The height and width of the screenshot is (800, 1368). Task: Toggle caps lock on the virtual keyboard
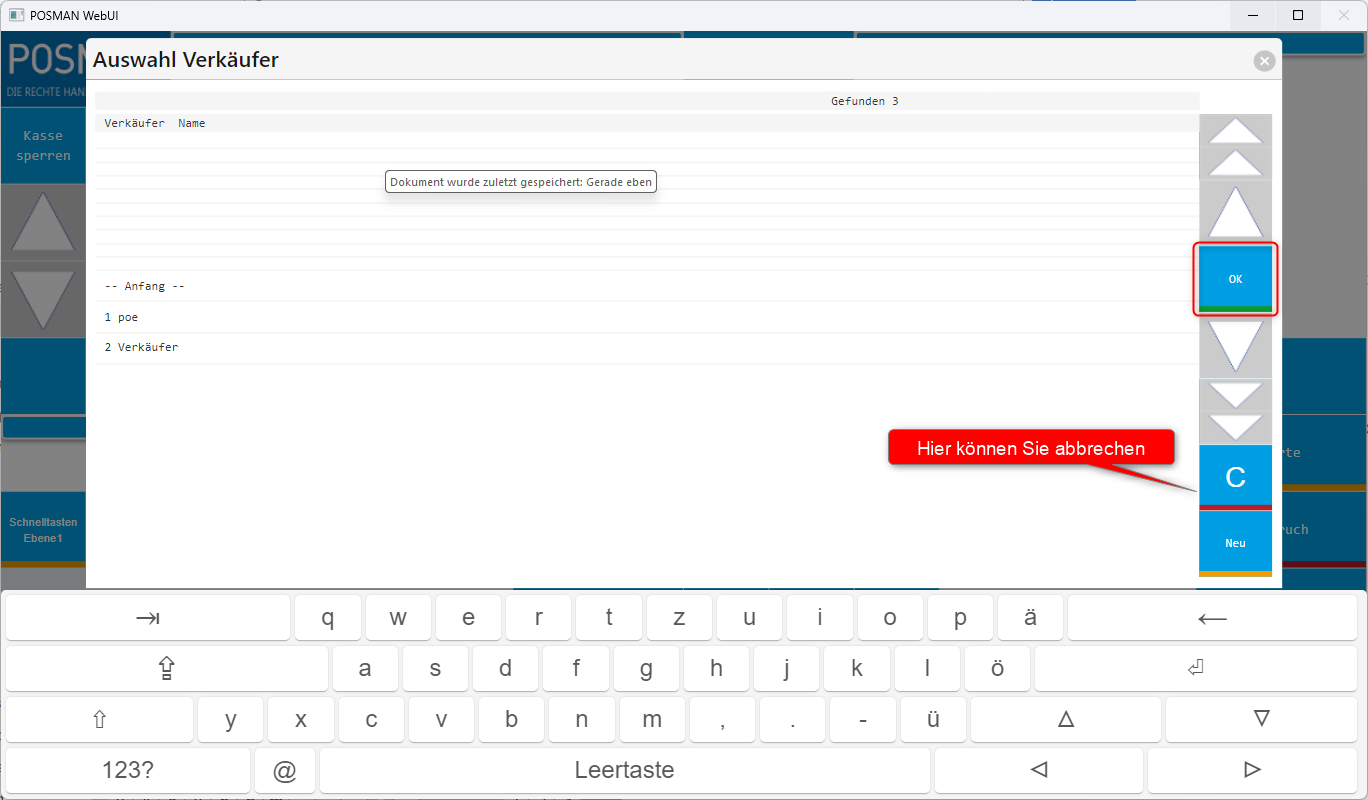coord(166,669)
